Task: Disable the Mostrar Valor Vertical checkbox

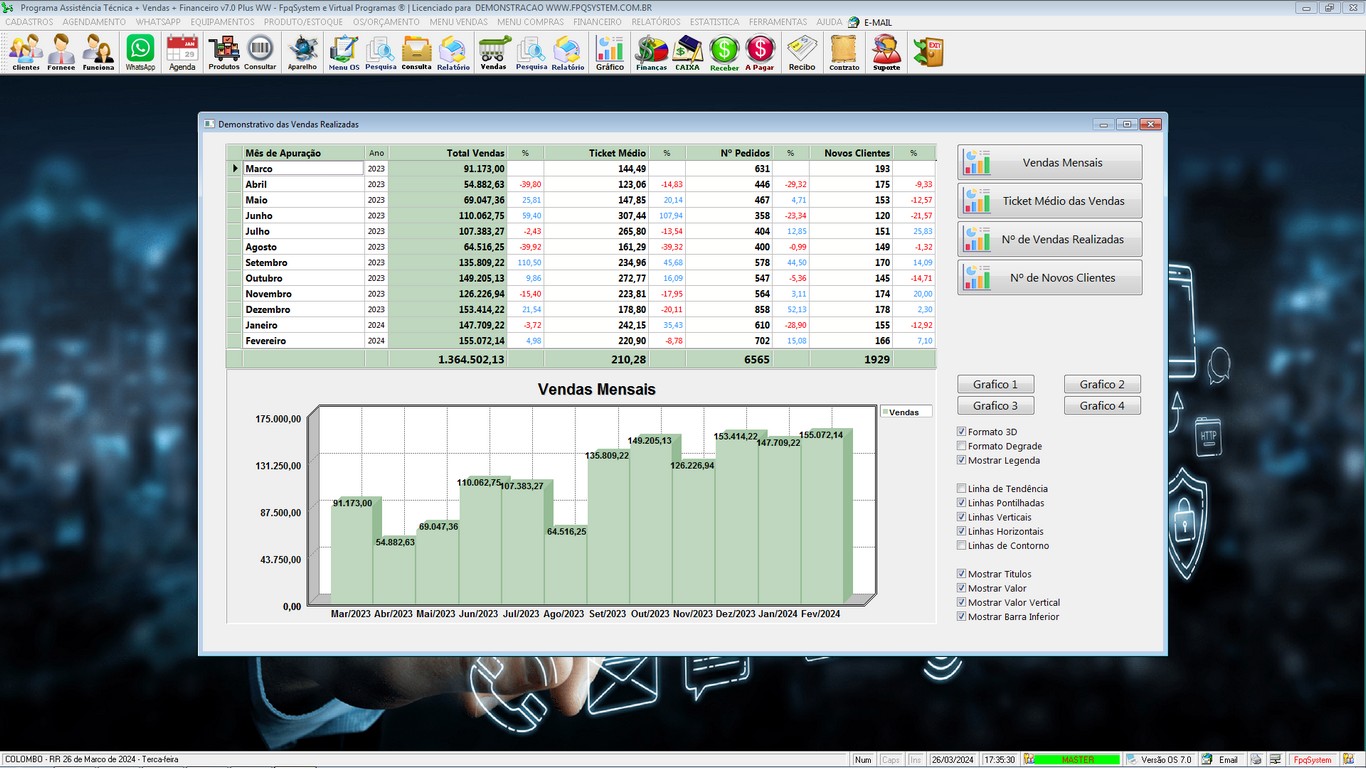Action: point(962,603)
